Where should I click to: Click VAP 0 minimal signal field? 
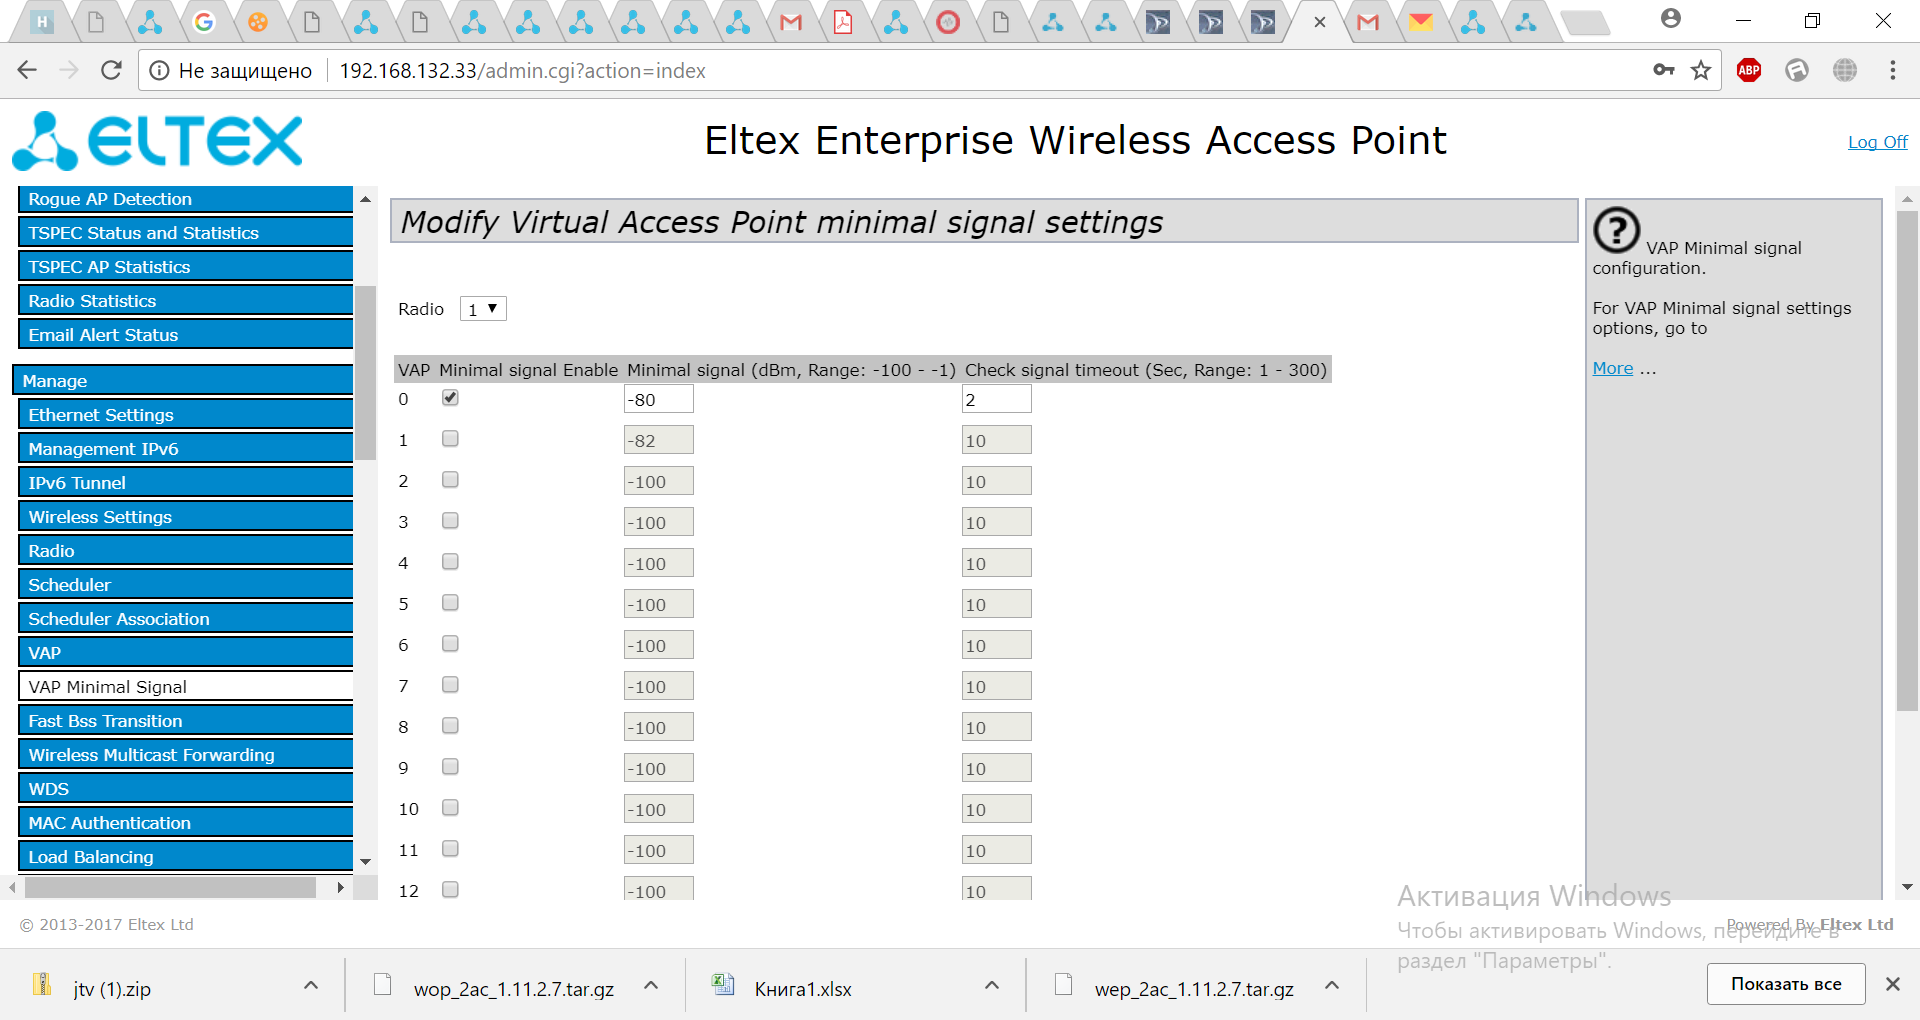pos(658,399)
